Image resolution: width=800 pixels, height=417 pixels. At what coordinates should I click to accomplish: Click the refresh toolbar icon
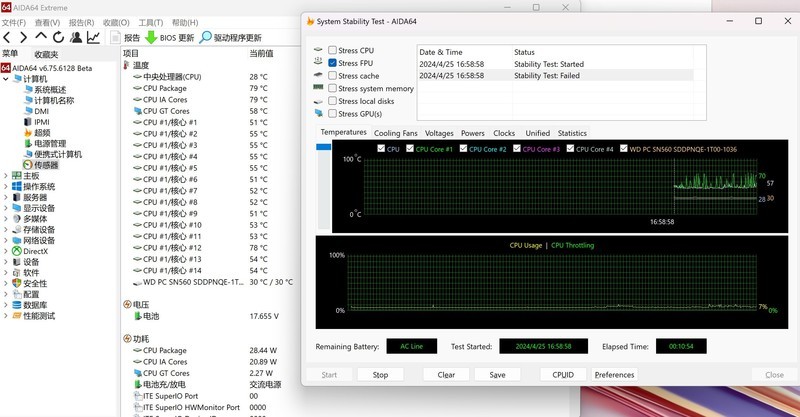point(58,37)
